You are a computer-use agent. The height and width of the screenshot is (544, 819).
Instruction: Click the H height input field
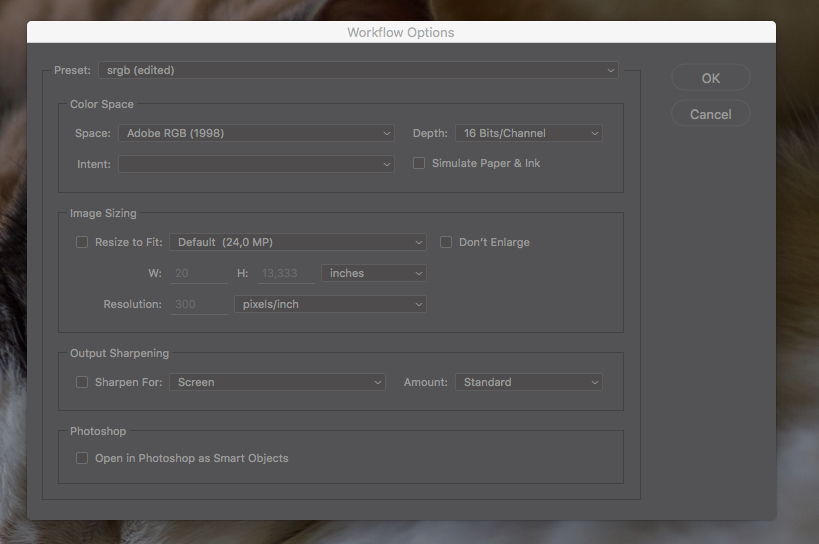tap(286, 273)
